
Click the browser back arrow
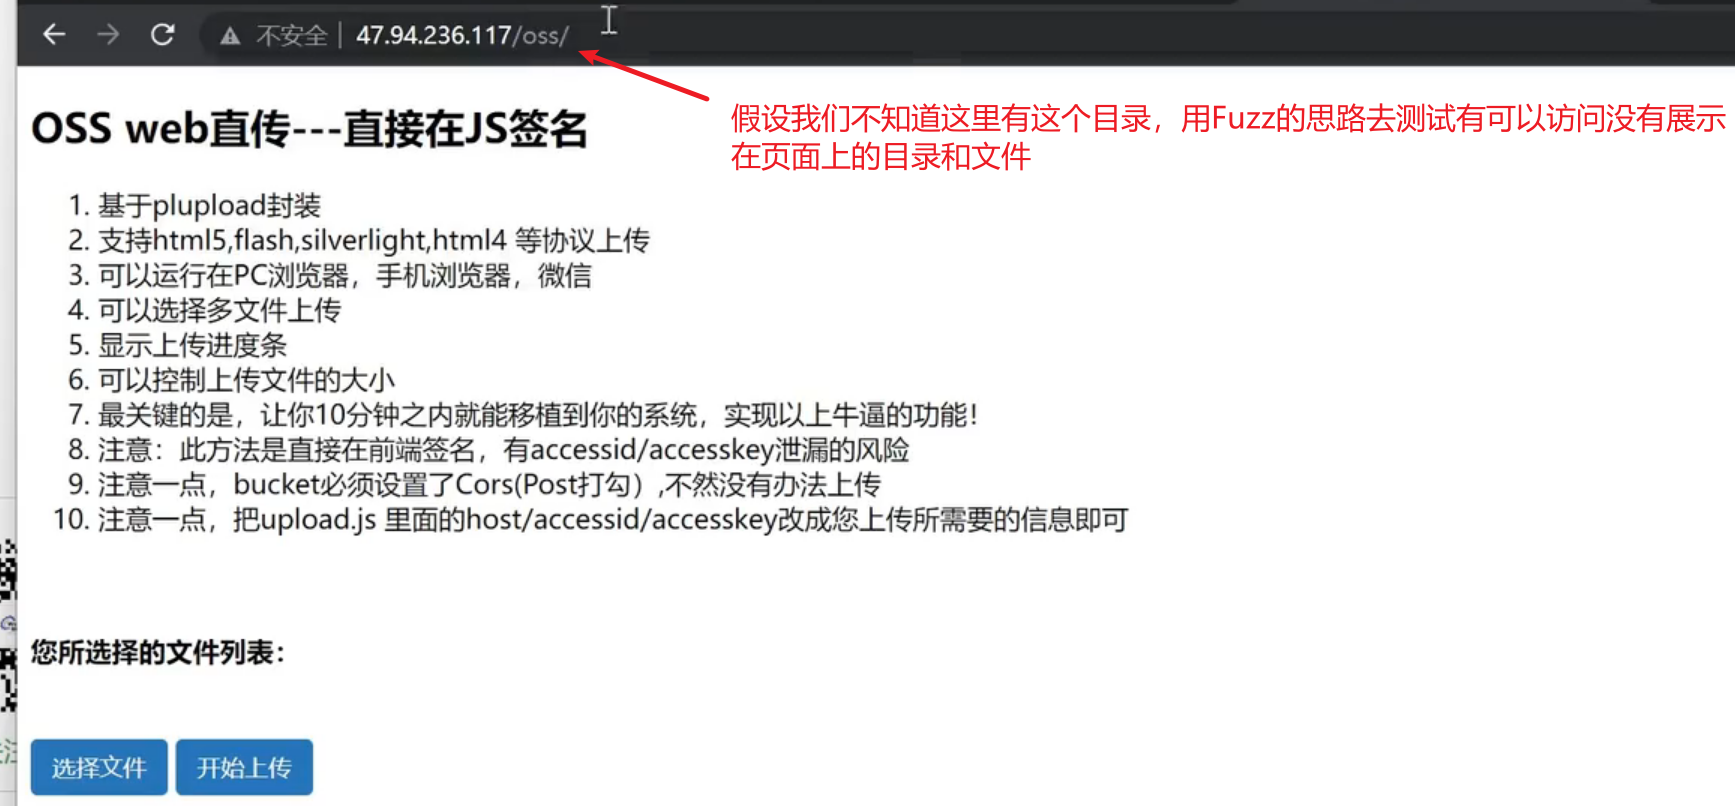pos(54,35)
